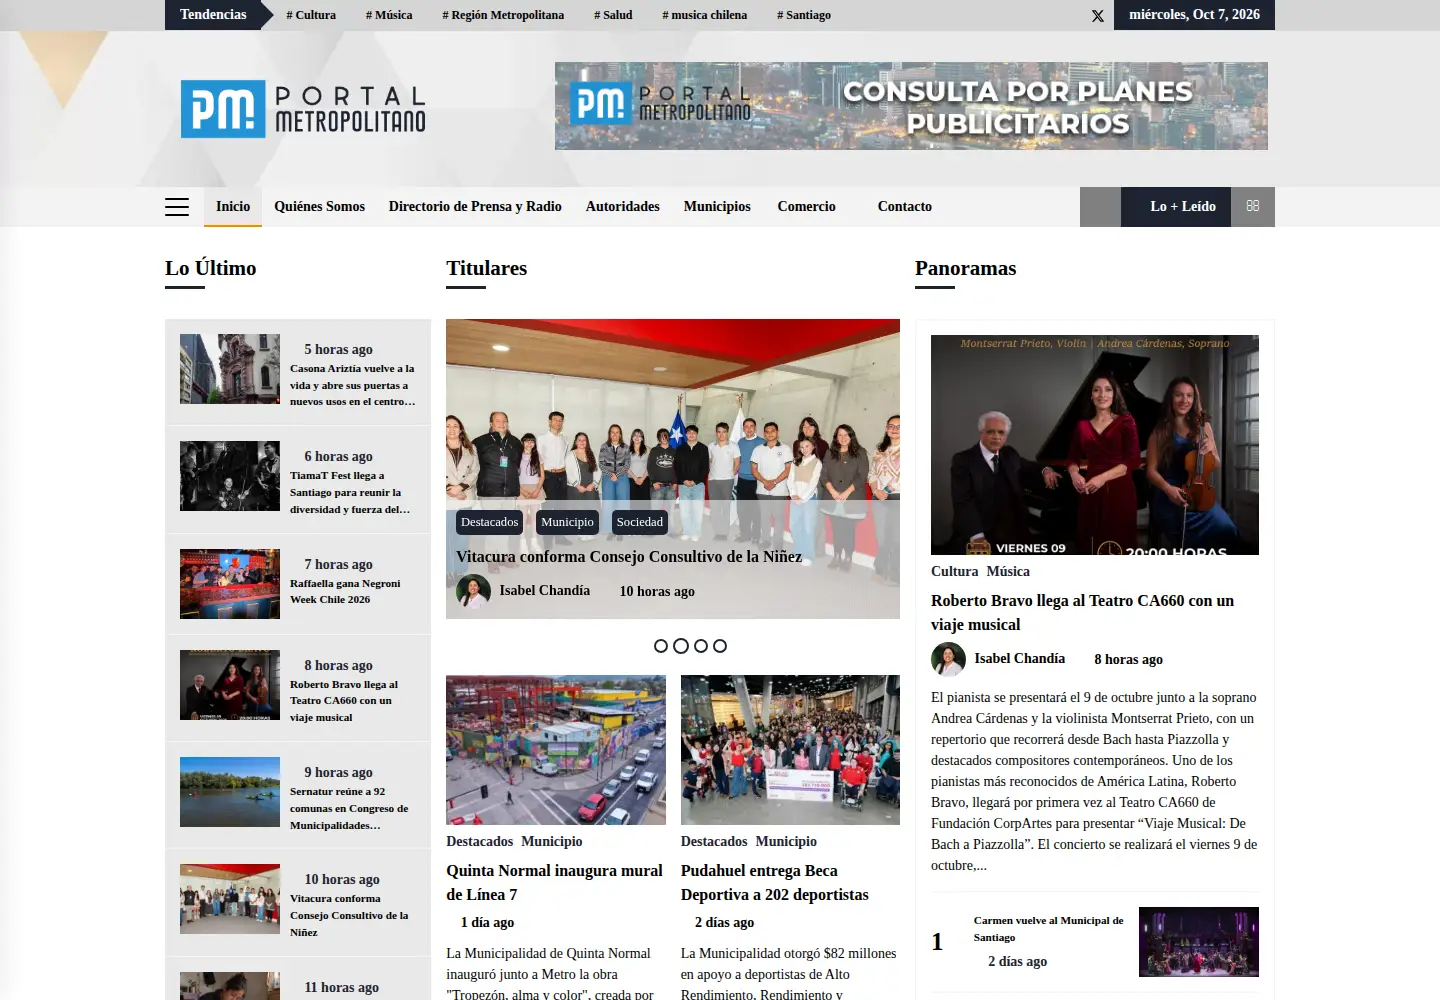Open Comercio menu item
The image size is (1440, 1000).
[806, 206]
